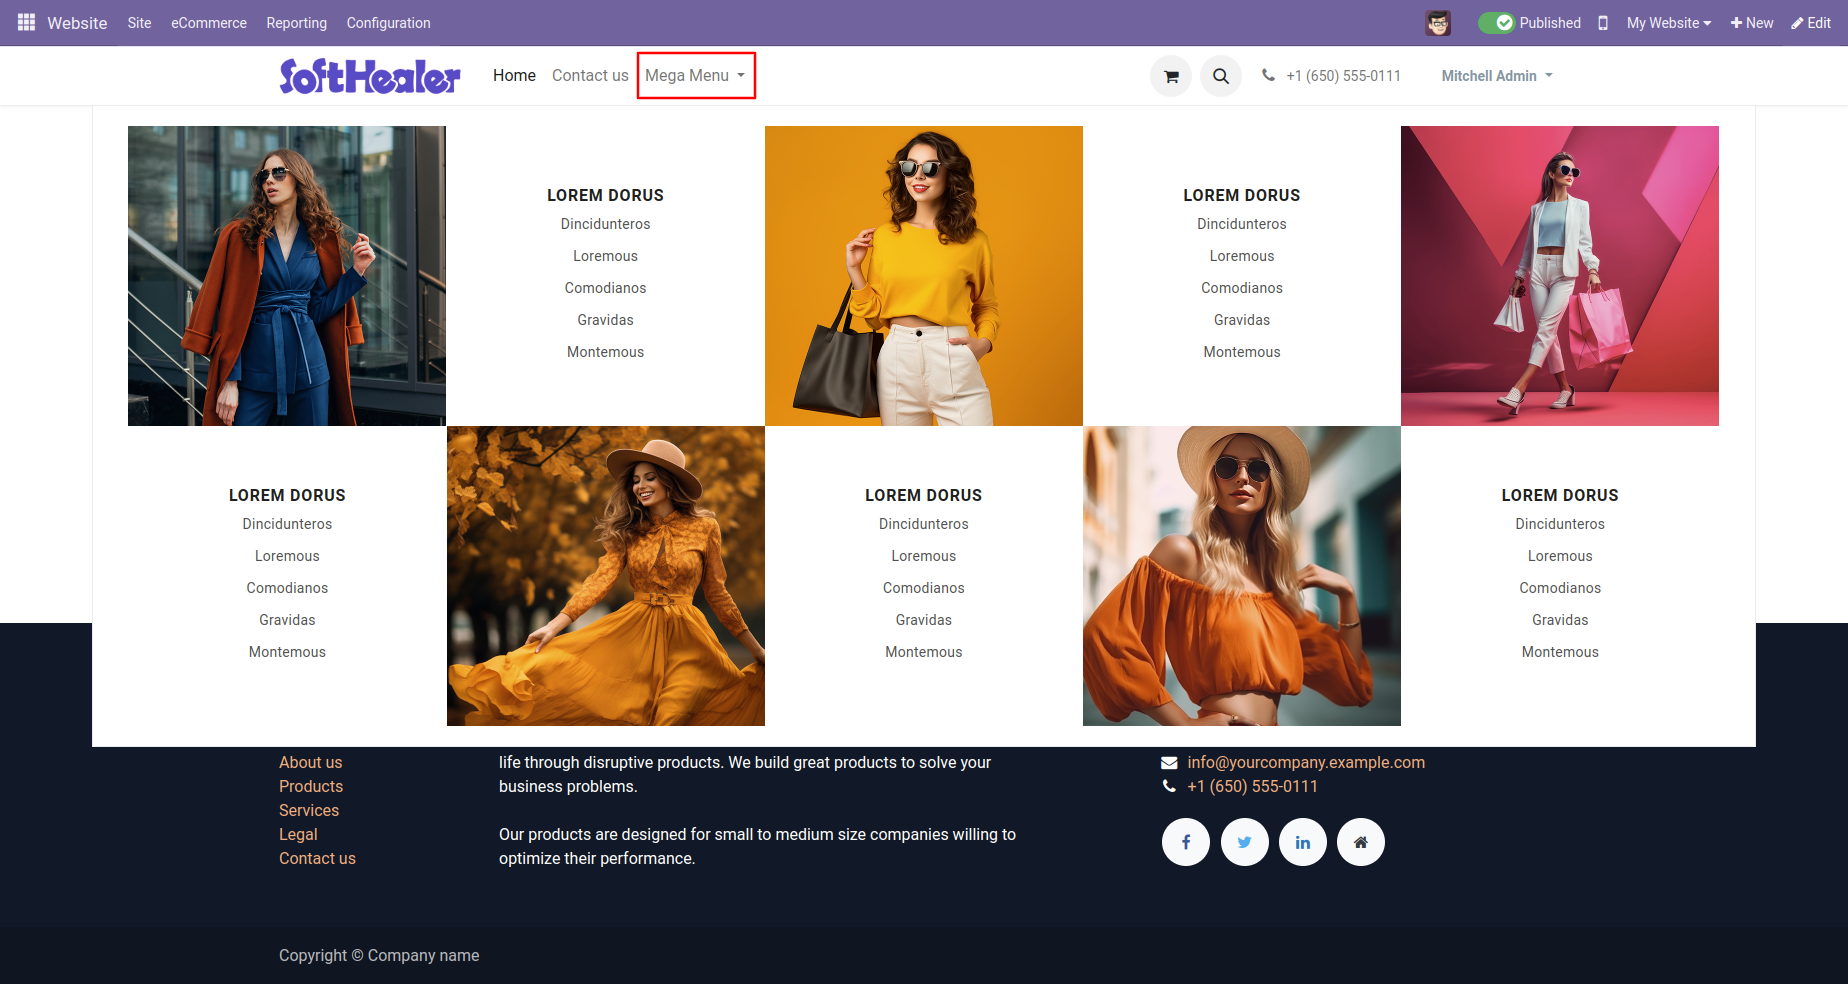This screenshot has width=1848, height=984.
Task: Go to Contact us in the header
Action: (x=590, y=75)
